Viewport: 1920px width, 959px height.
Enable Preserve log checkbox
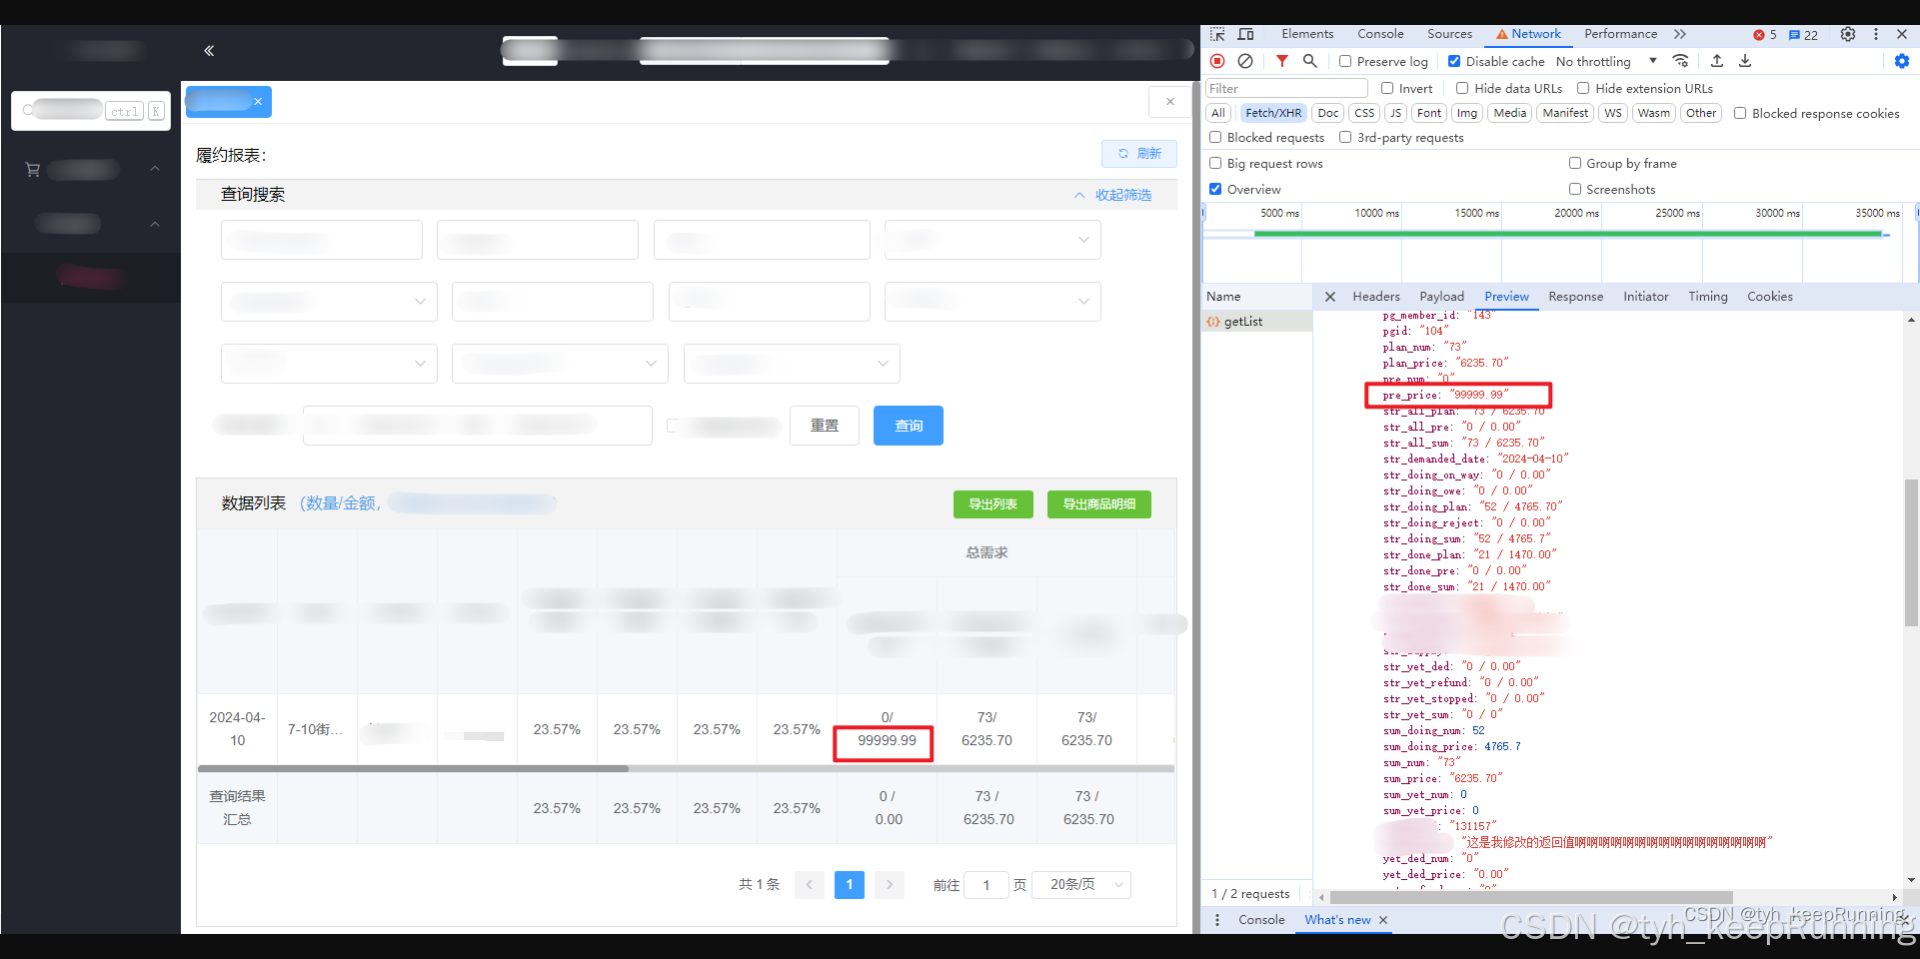tap(1345, 61)
